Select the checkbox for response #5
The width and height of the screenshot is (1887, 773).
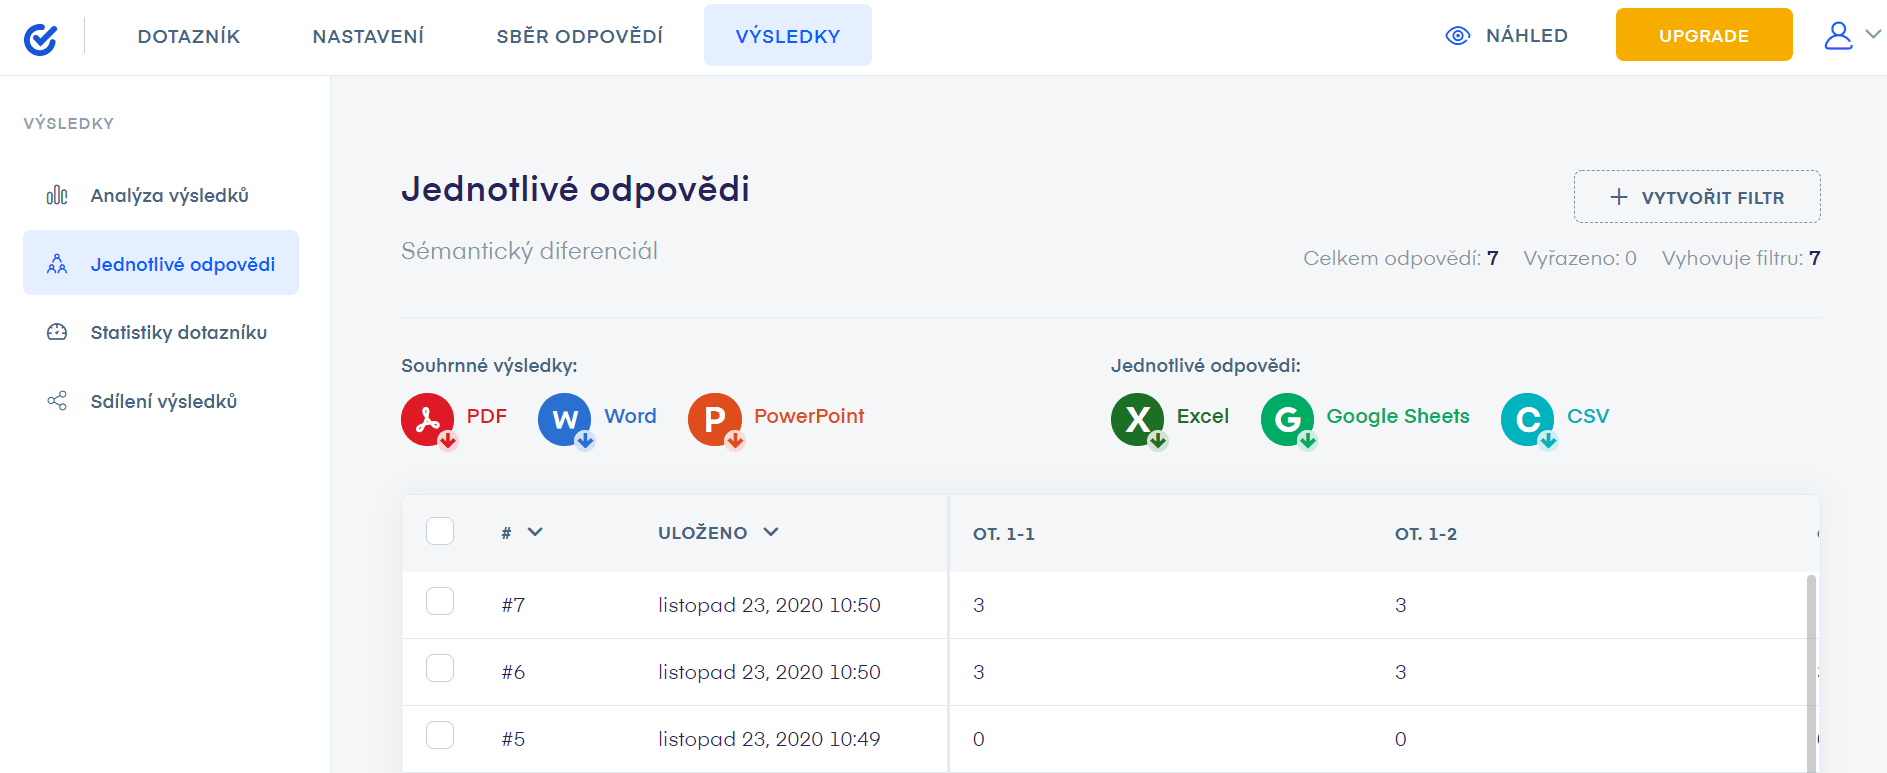point(440,736)
